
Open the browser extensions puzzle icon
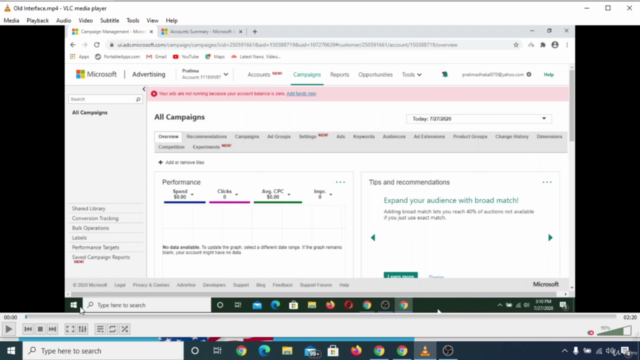tap(543, 45)
